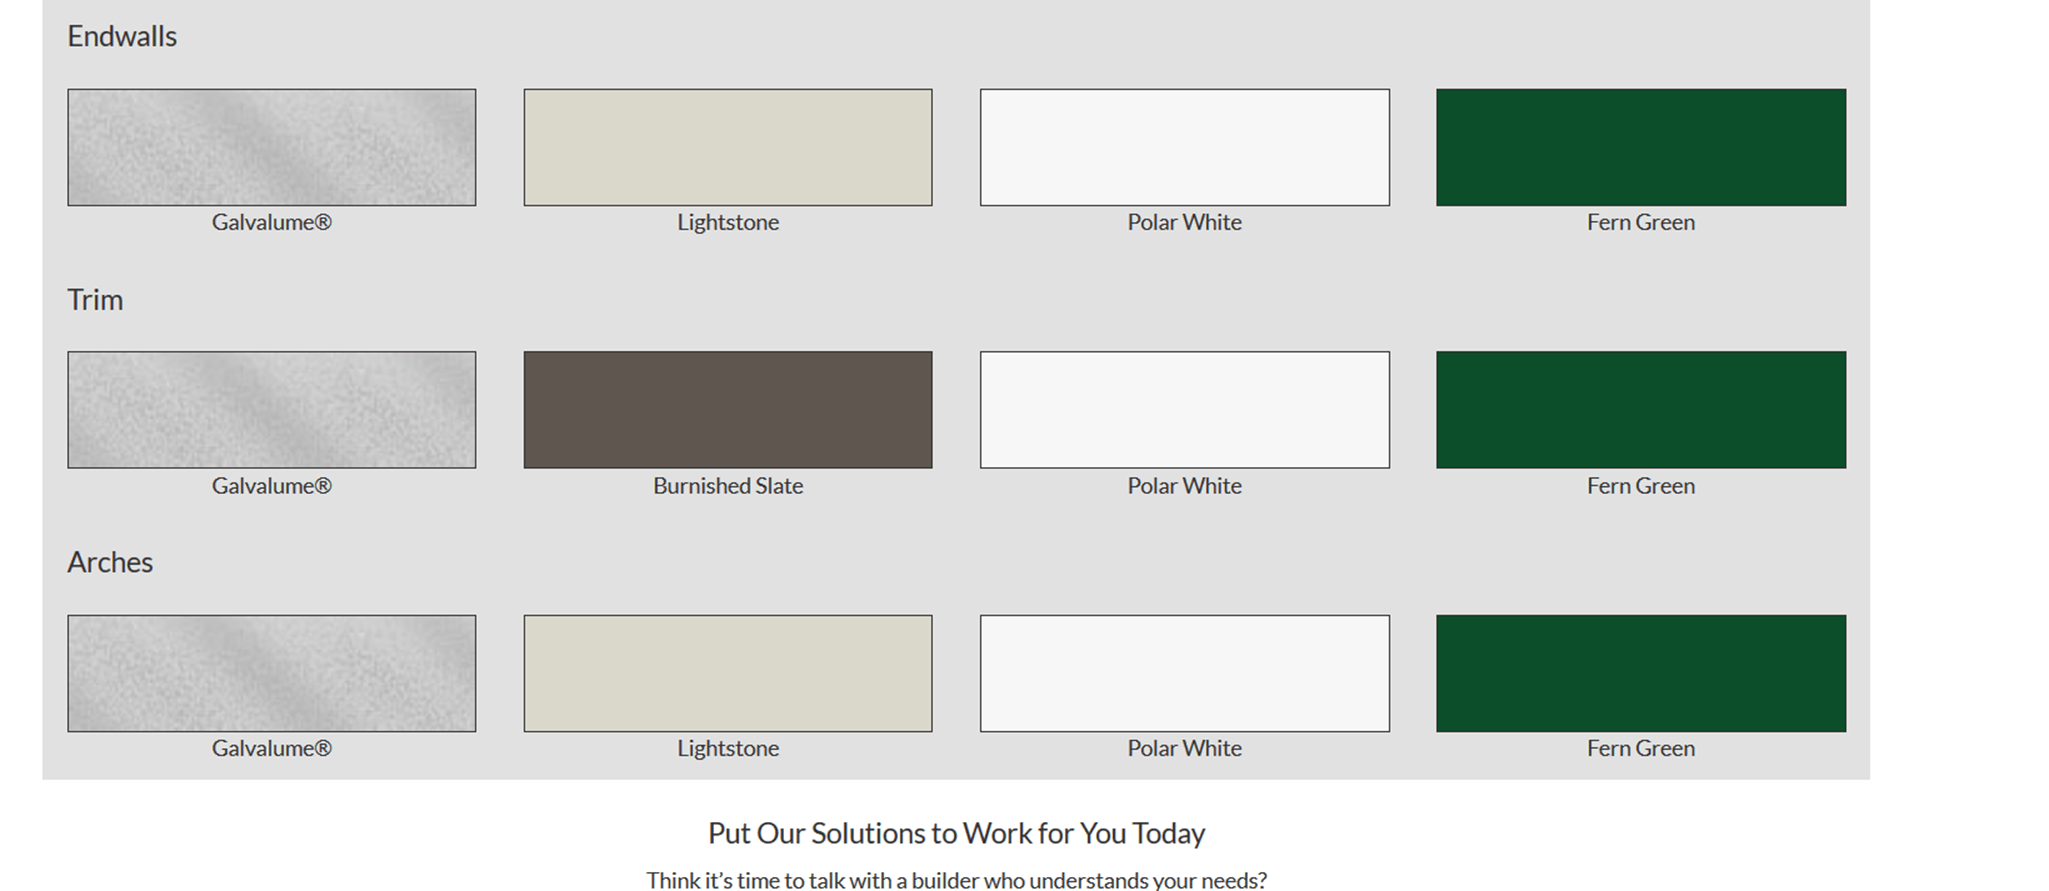The width and height of the screenshot is (2049, 891).
Task: Select Fern Green swatch for Arches
Action: click(1641, 673)
